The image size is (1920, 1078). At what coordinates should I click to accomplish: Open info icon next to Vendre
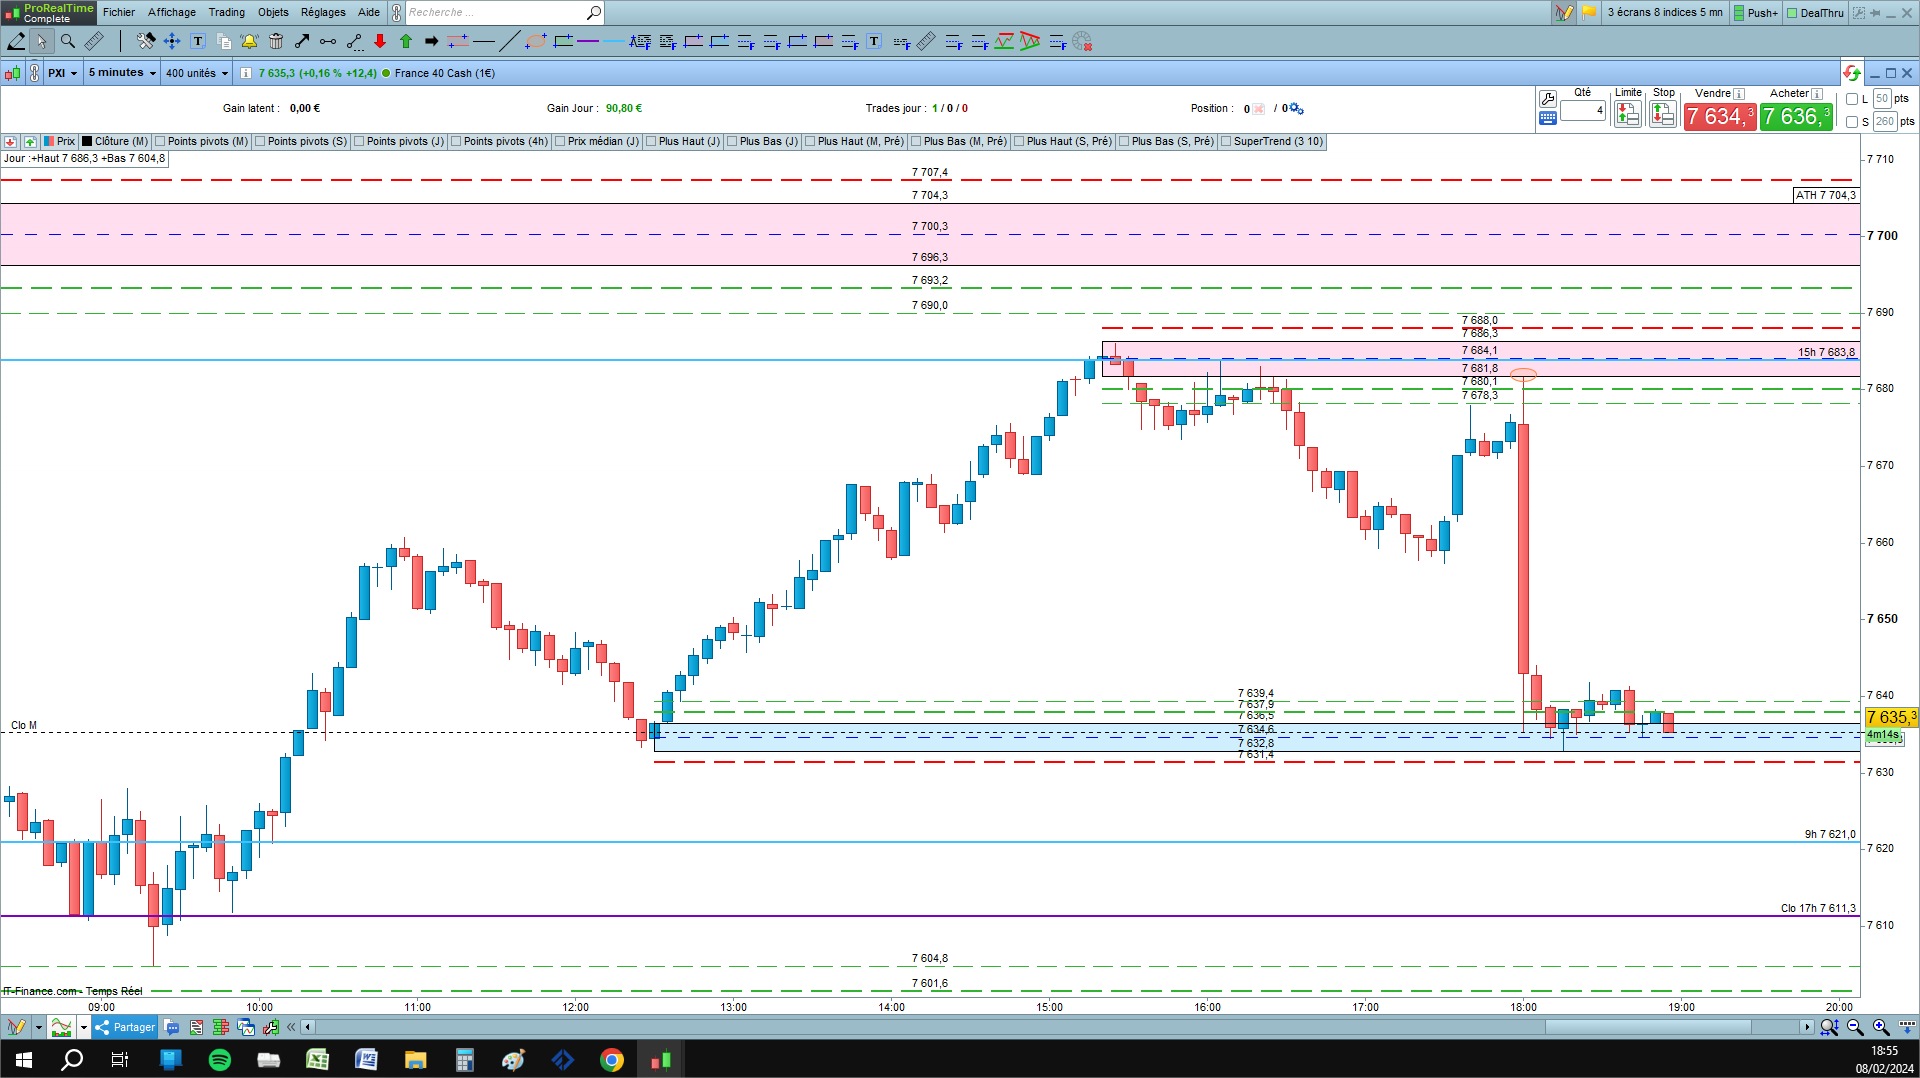(x=1739, y=94)
